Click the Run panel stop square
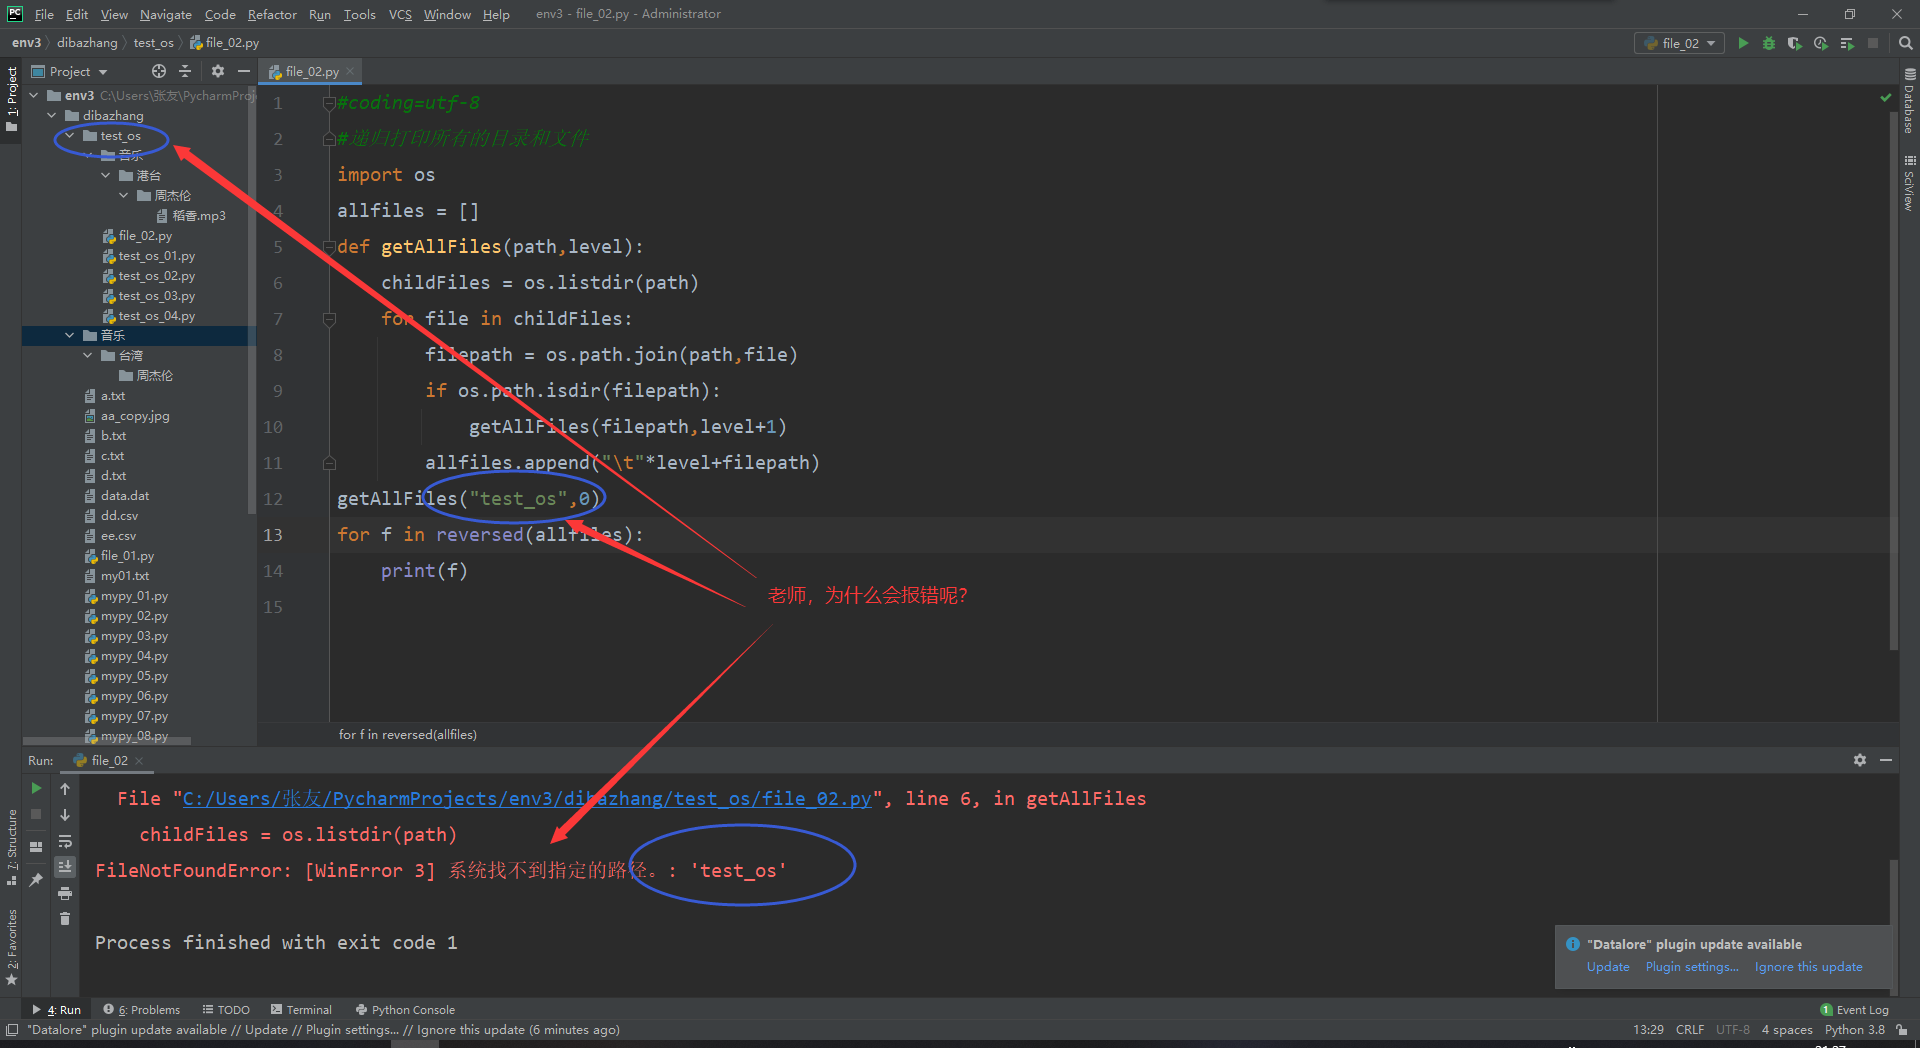The height and width of the screenshot is (1048, 1920). pyautogui.click(x=37, y=814)
